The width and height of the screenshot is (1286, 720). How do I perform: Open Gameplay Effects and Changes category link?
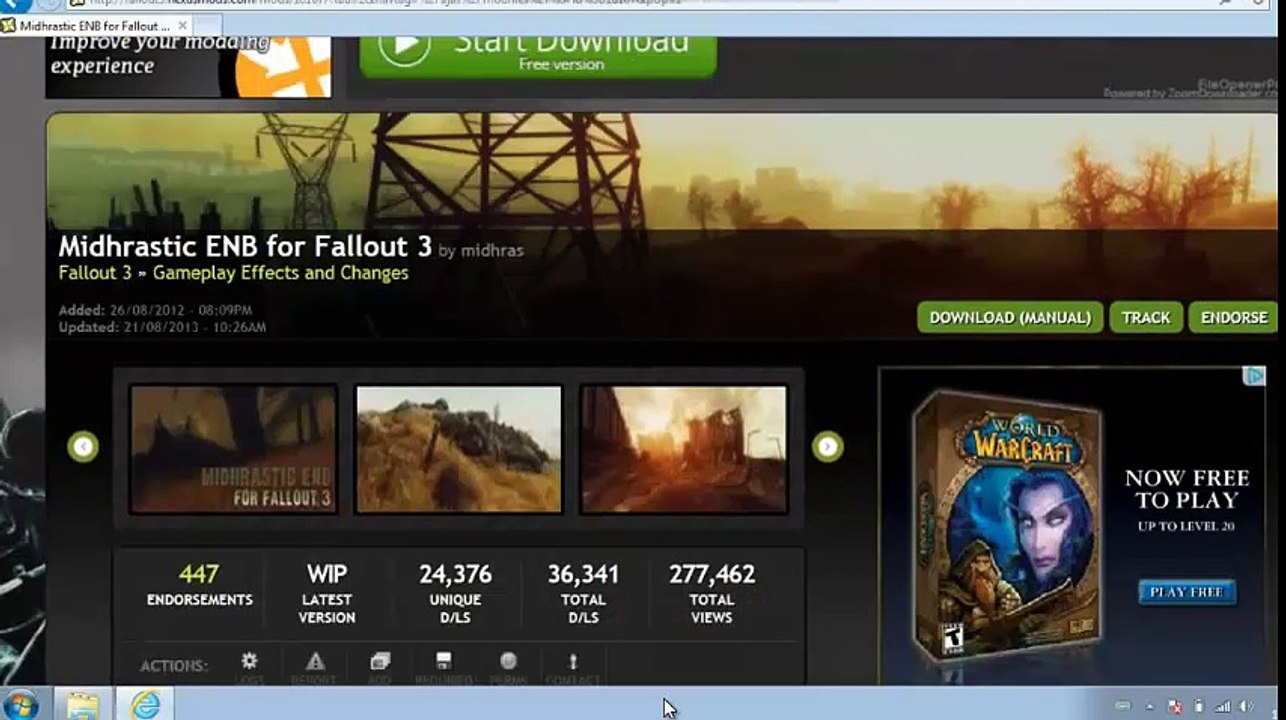point(281,273)
